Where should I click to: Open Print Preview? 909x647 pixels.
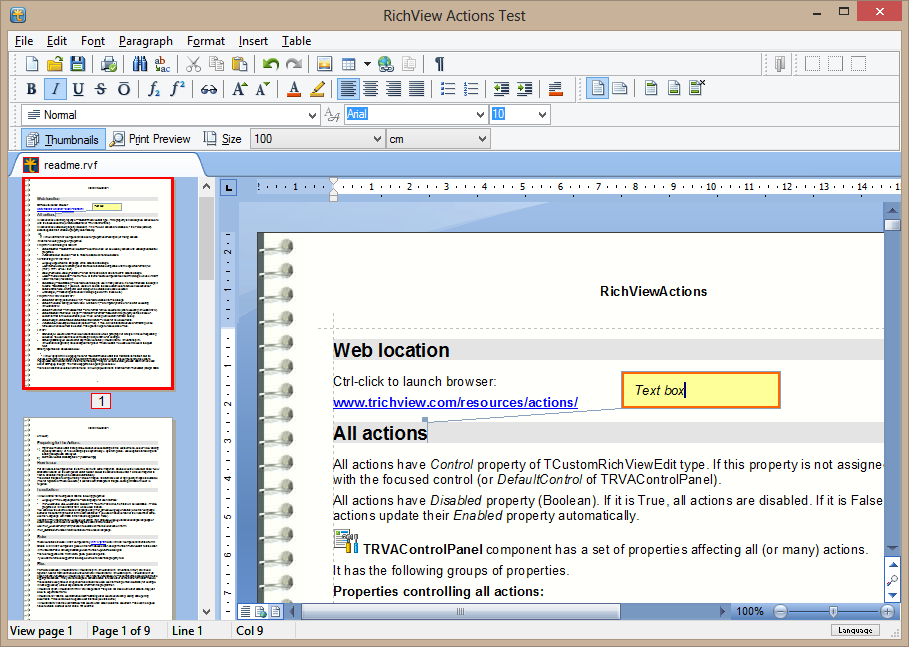[151, 139]
